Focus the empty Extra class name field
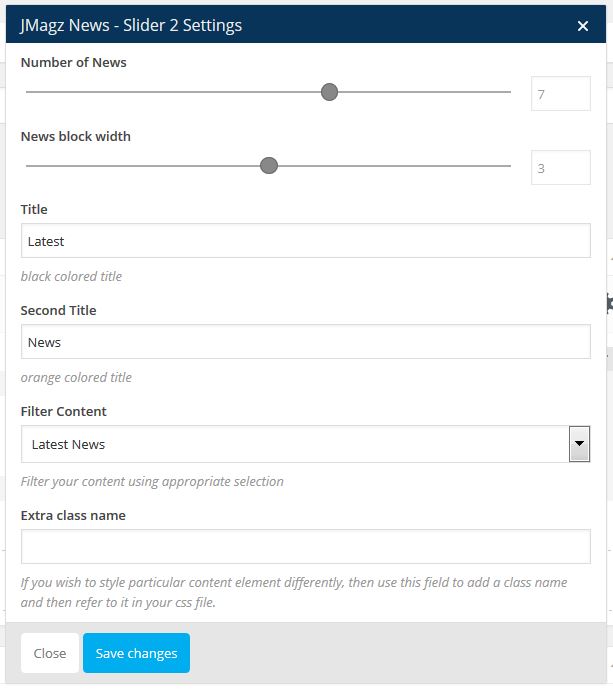Screen dimensions: 613x690 click(305, 546)
